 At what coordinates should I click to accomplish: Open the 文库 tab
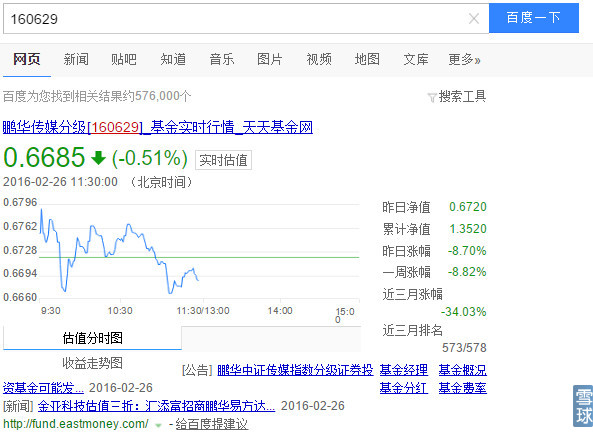416,59
